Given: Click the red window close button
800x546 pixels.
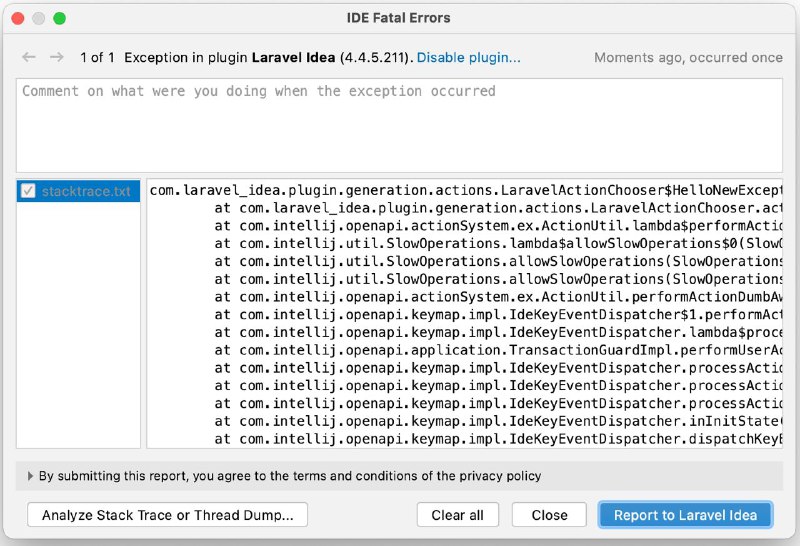Looking at the screenshot, I should [18, 18].
